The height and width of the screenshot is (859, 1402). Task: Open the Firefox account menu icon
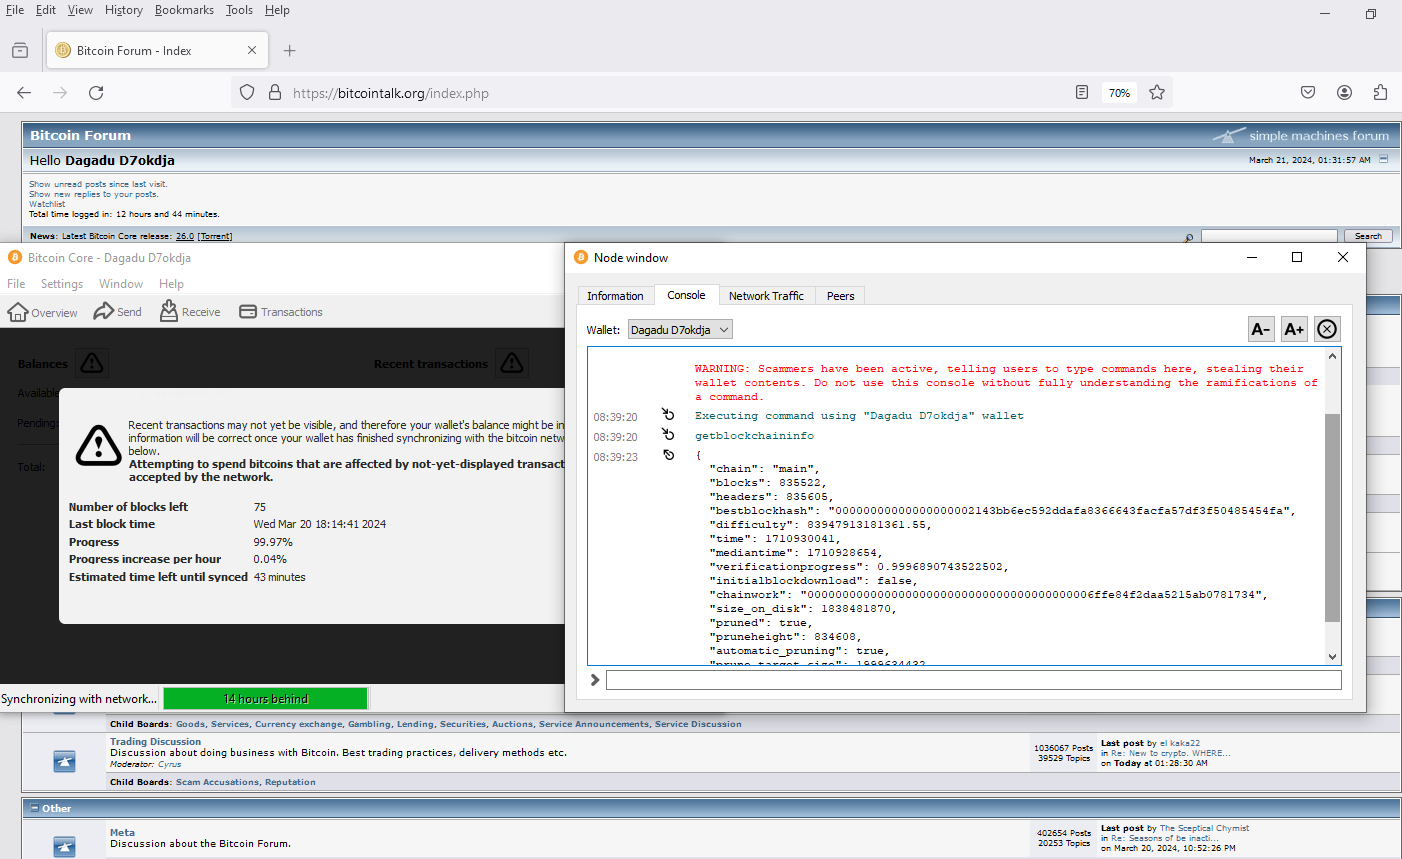point(1344,92)
